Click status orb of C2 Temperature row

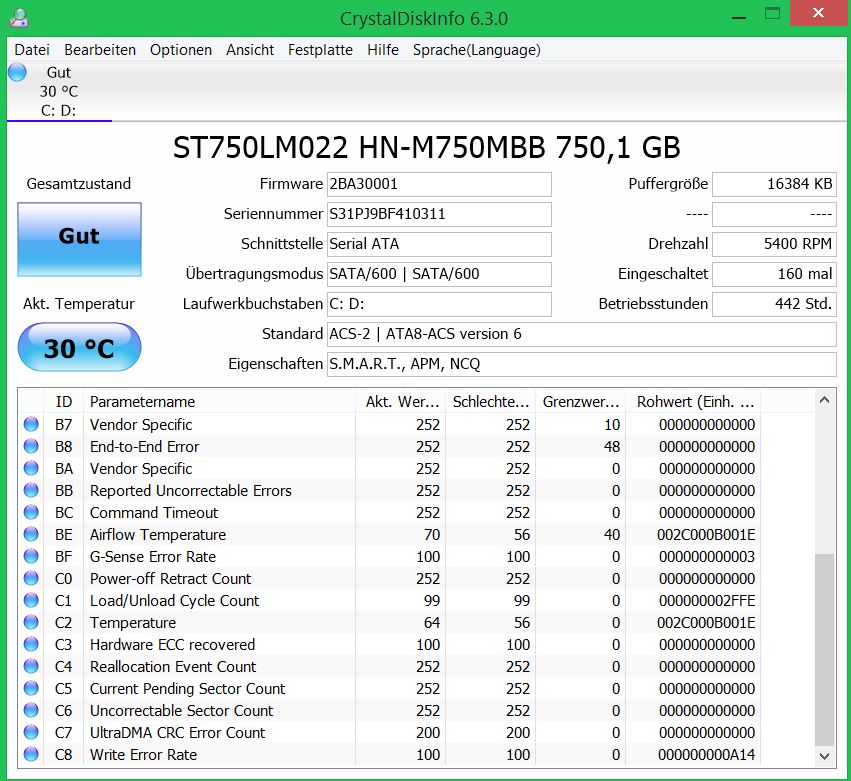[31, 622]
